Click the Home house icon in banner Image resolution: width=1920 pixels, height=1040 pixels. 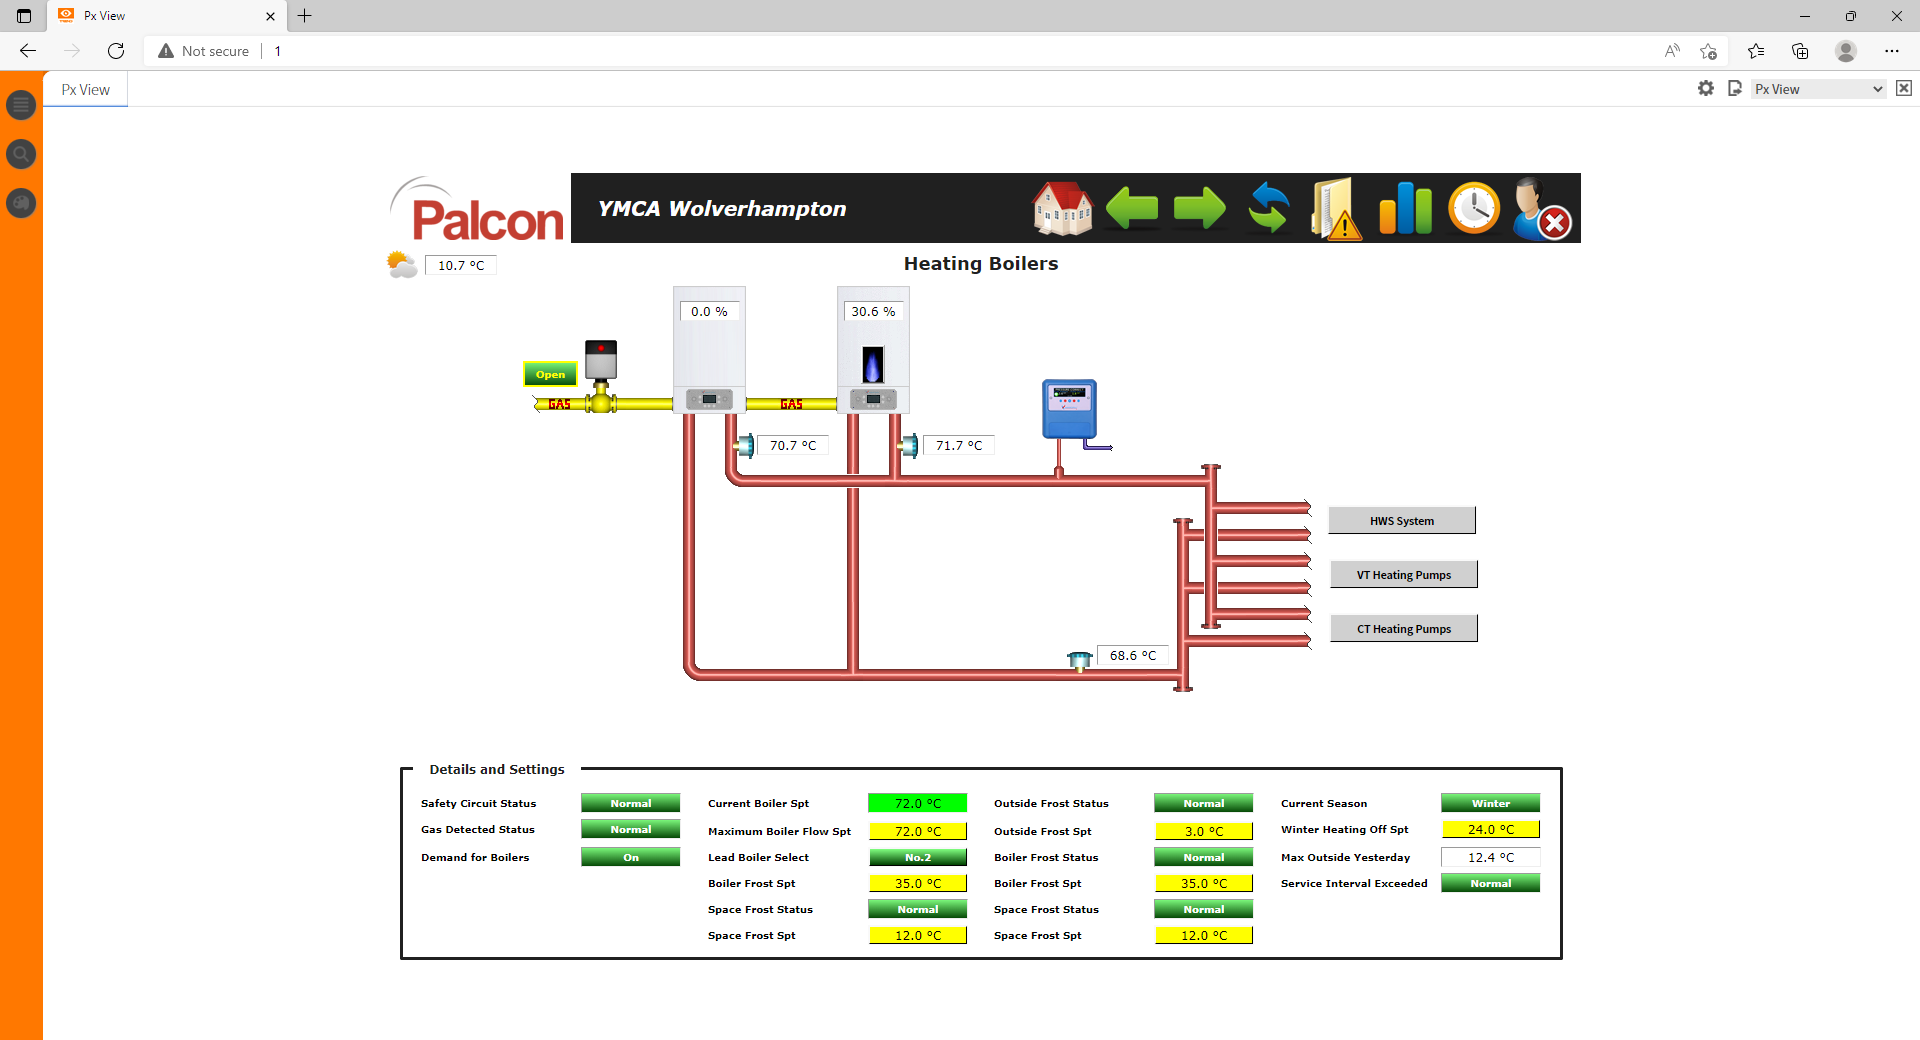(1062, 209)
